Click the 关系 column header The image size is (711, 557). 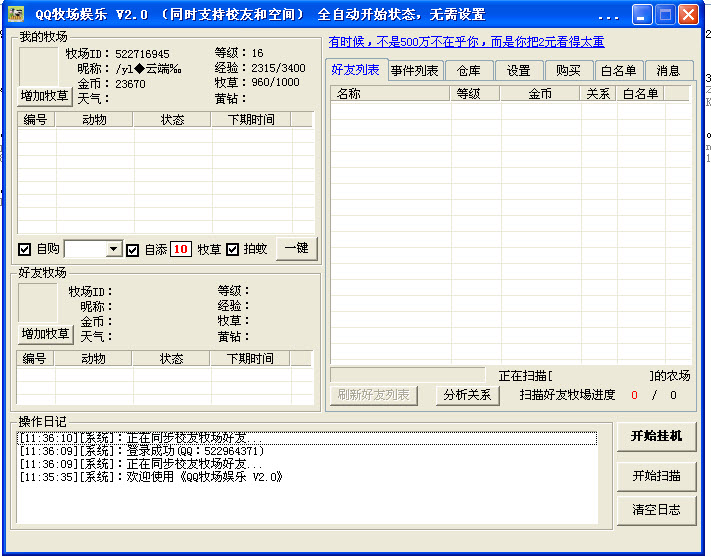pyautogui.click(x=598, y=93)
